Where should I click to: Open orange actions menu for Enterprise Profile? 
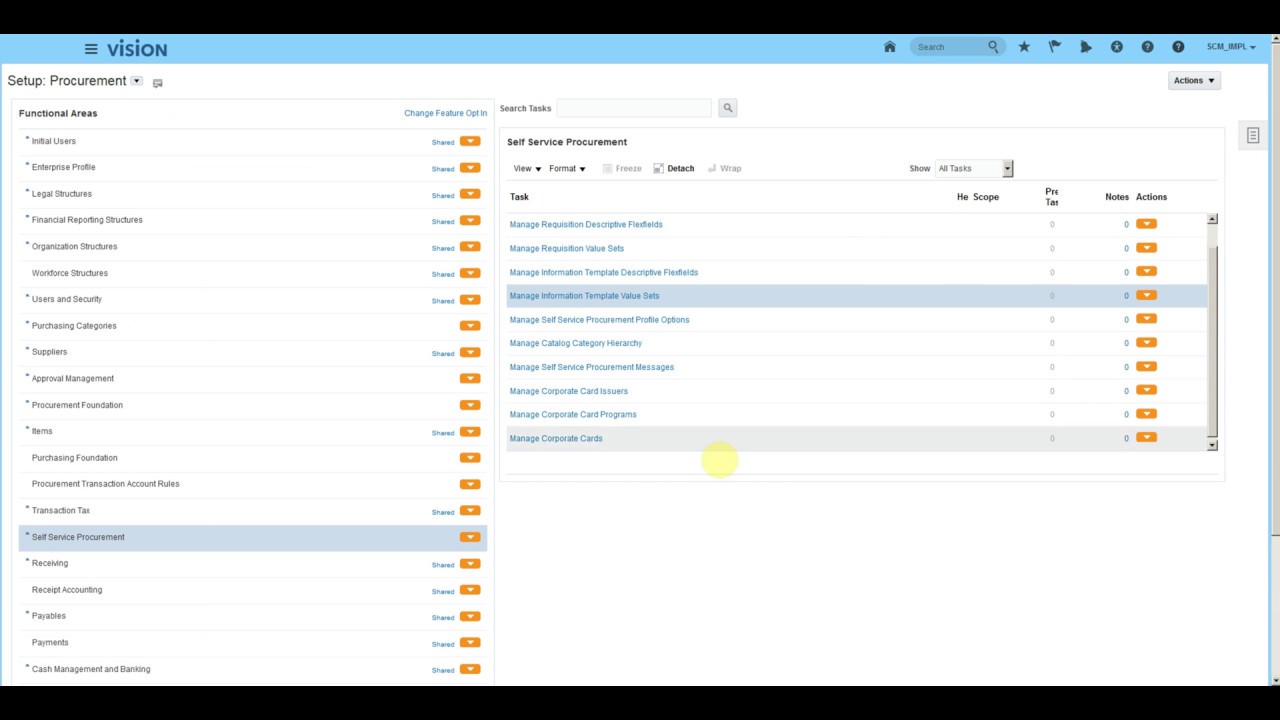tap(470, 168)
